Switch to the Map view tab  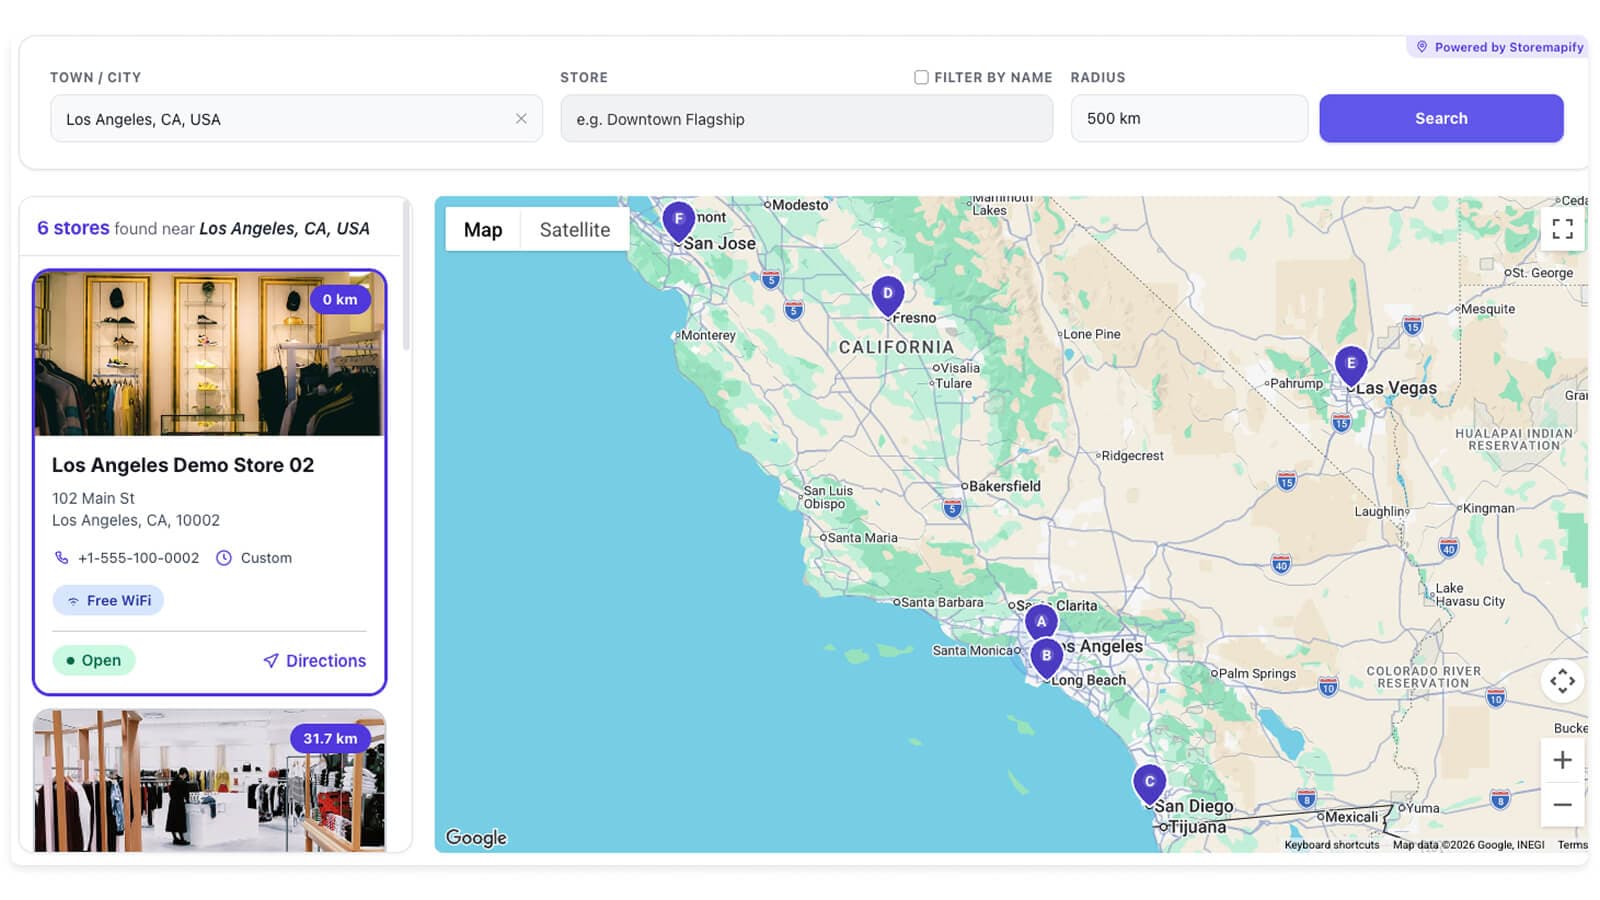pyautogui.click(x=483, y=229)
